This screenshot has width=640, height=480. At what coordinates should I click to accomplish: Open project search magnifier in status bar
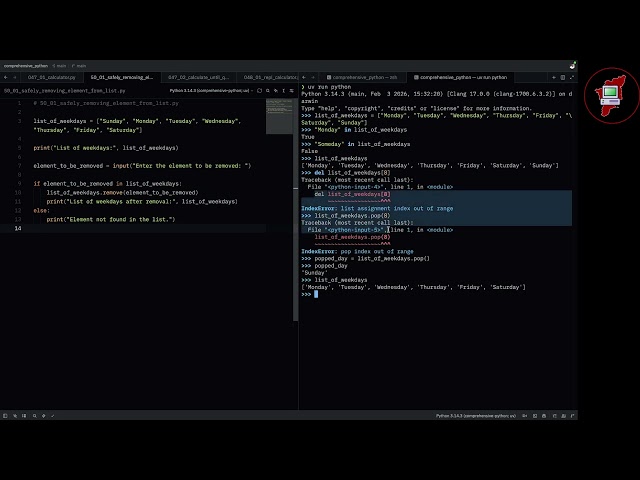[35, 416]
